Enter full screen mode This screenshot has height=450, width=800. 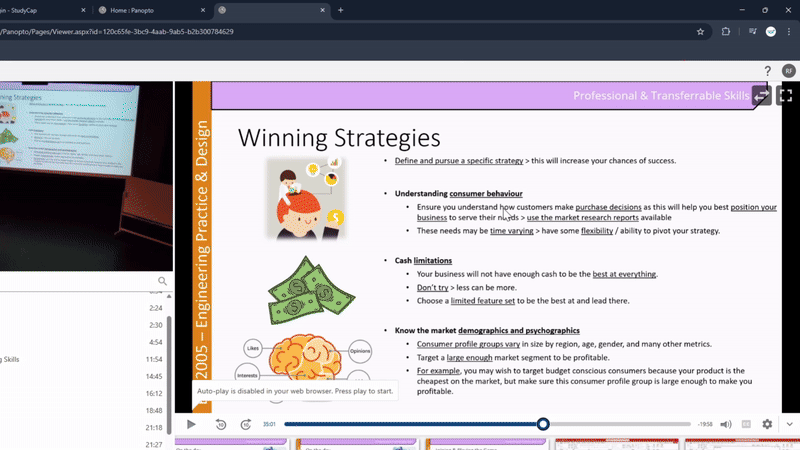coord(786,95)
